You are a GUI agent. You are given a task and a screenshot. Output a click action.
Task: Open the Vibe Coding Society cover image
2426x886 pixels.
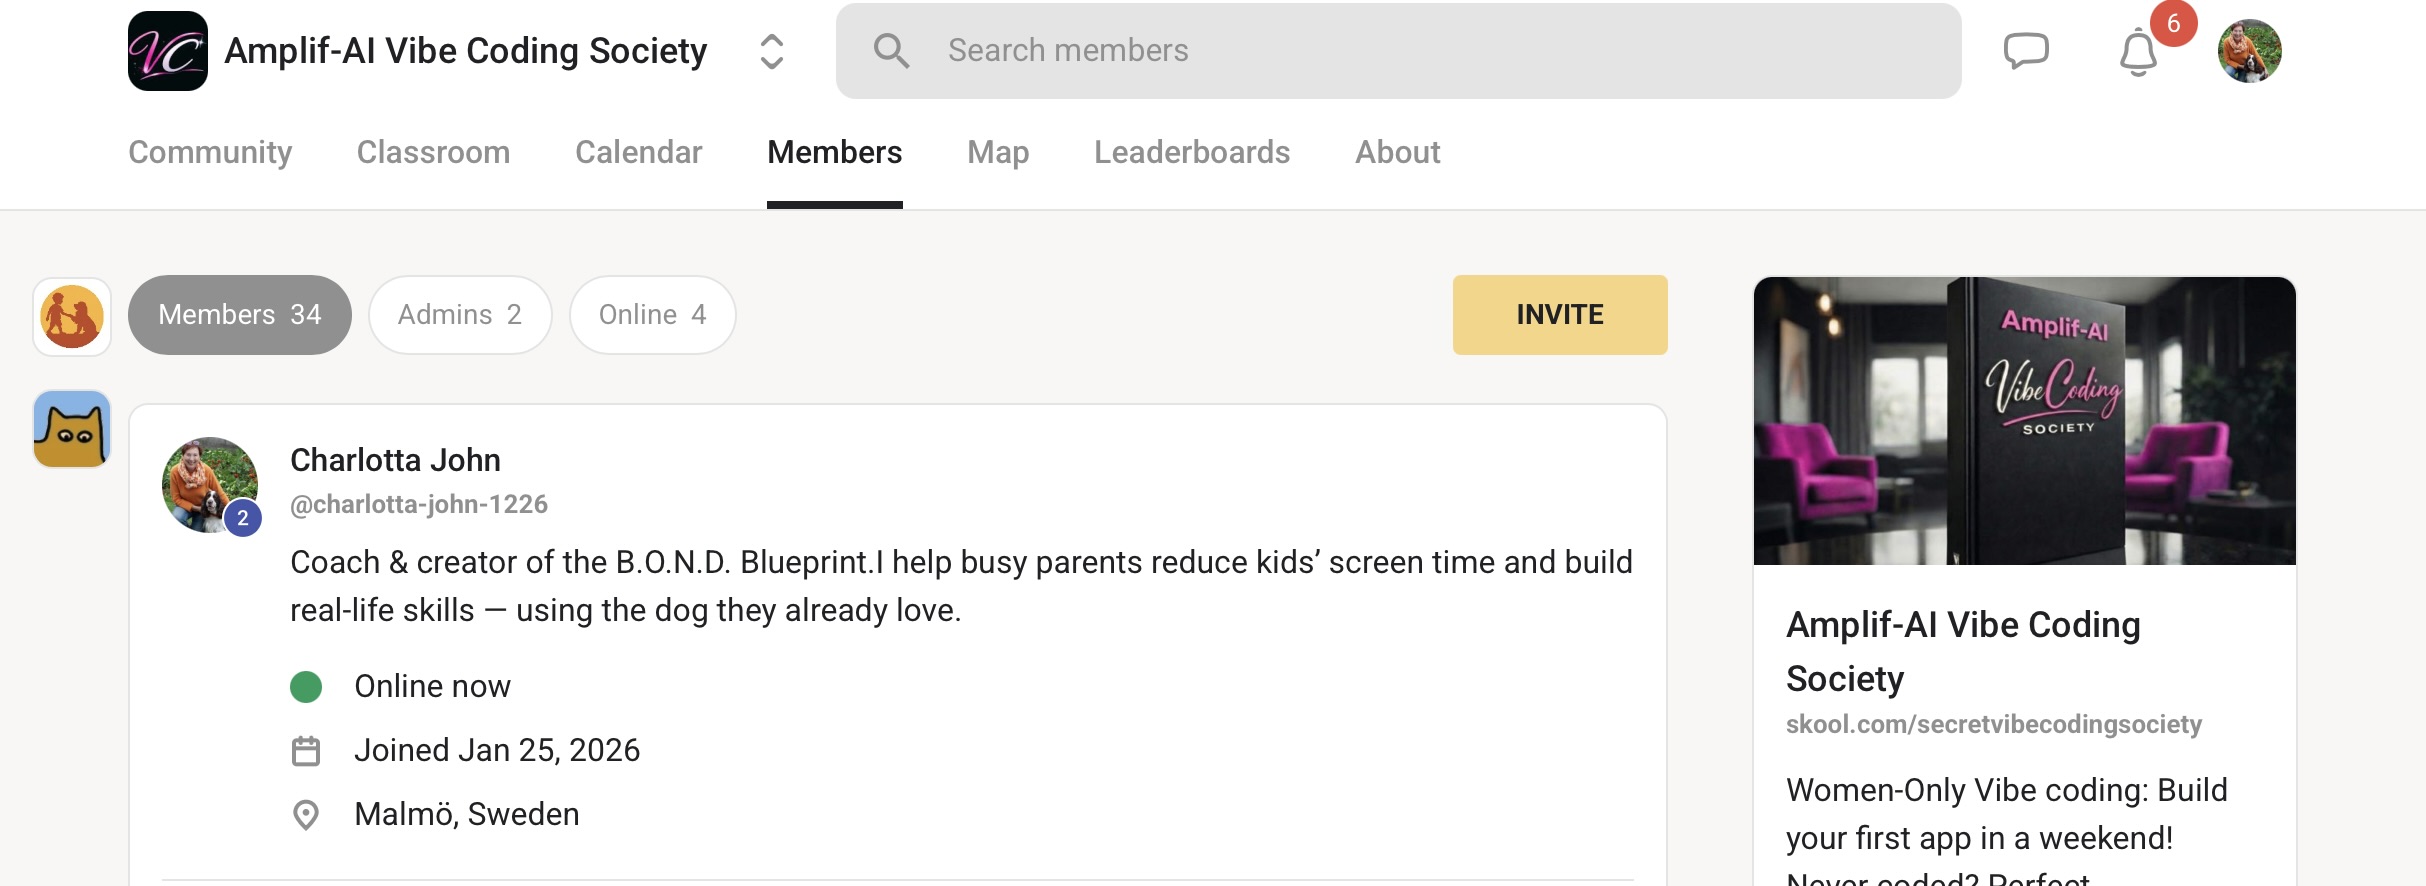[2024, 421]
